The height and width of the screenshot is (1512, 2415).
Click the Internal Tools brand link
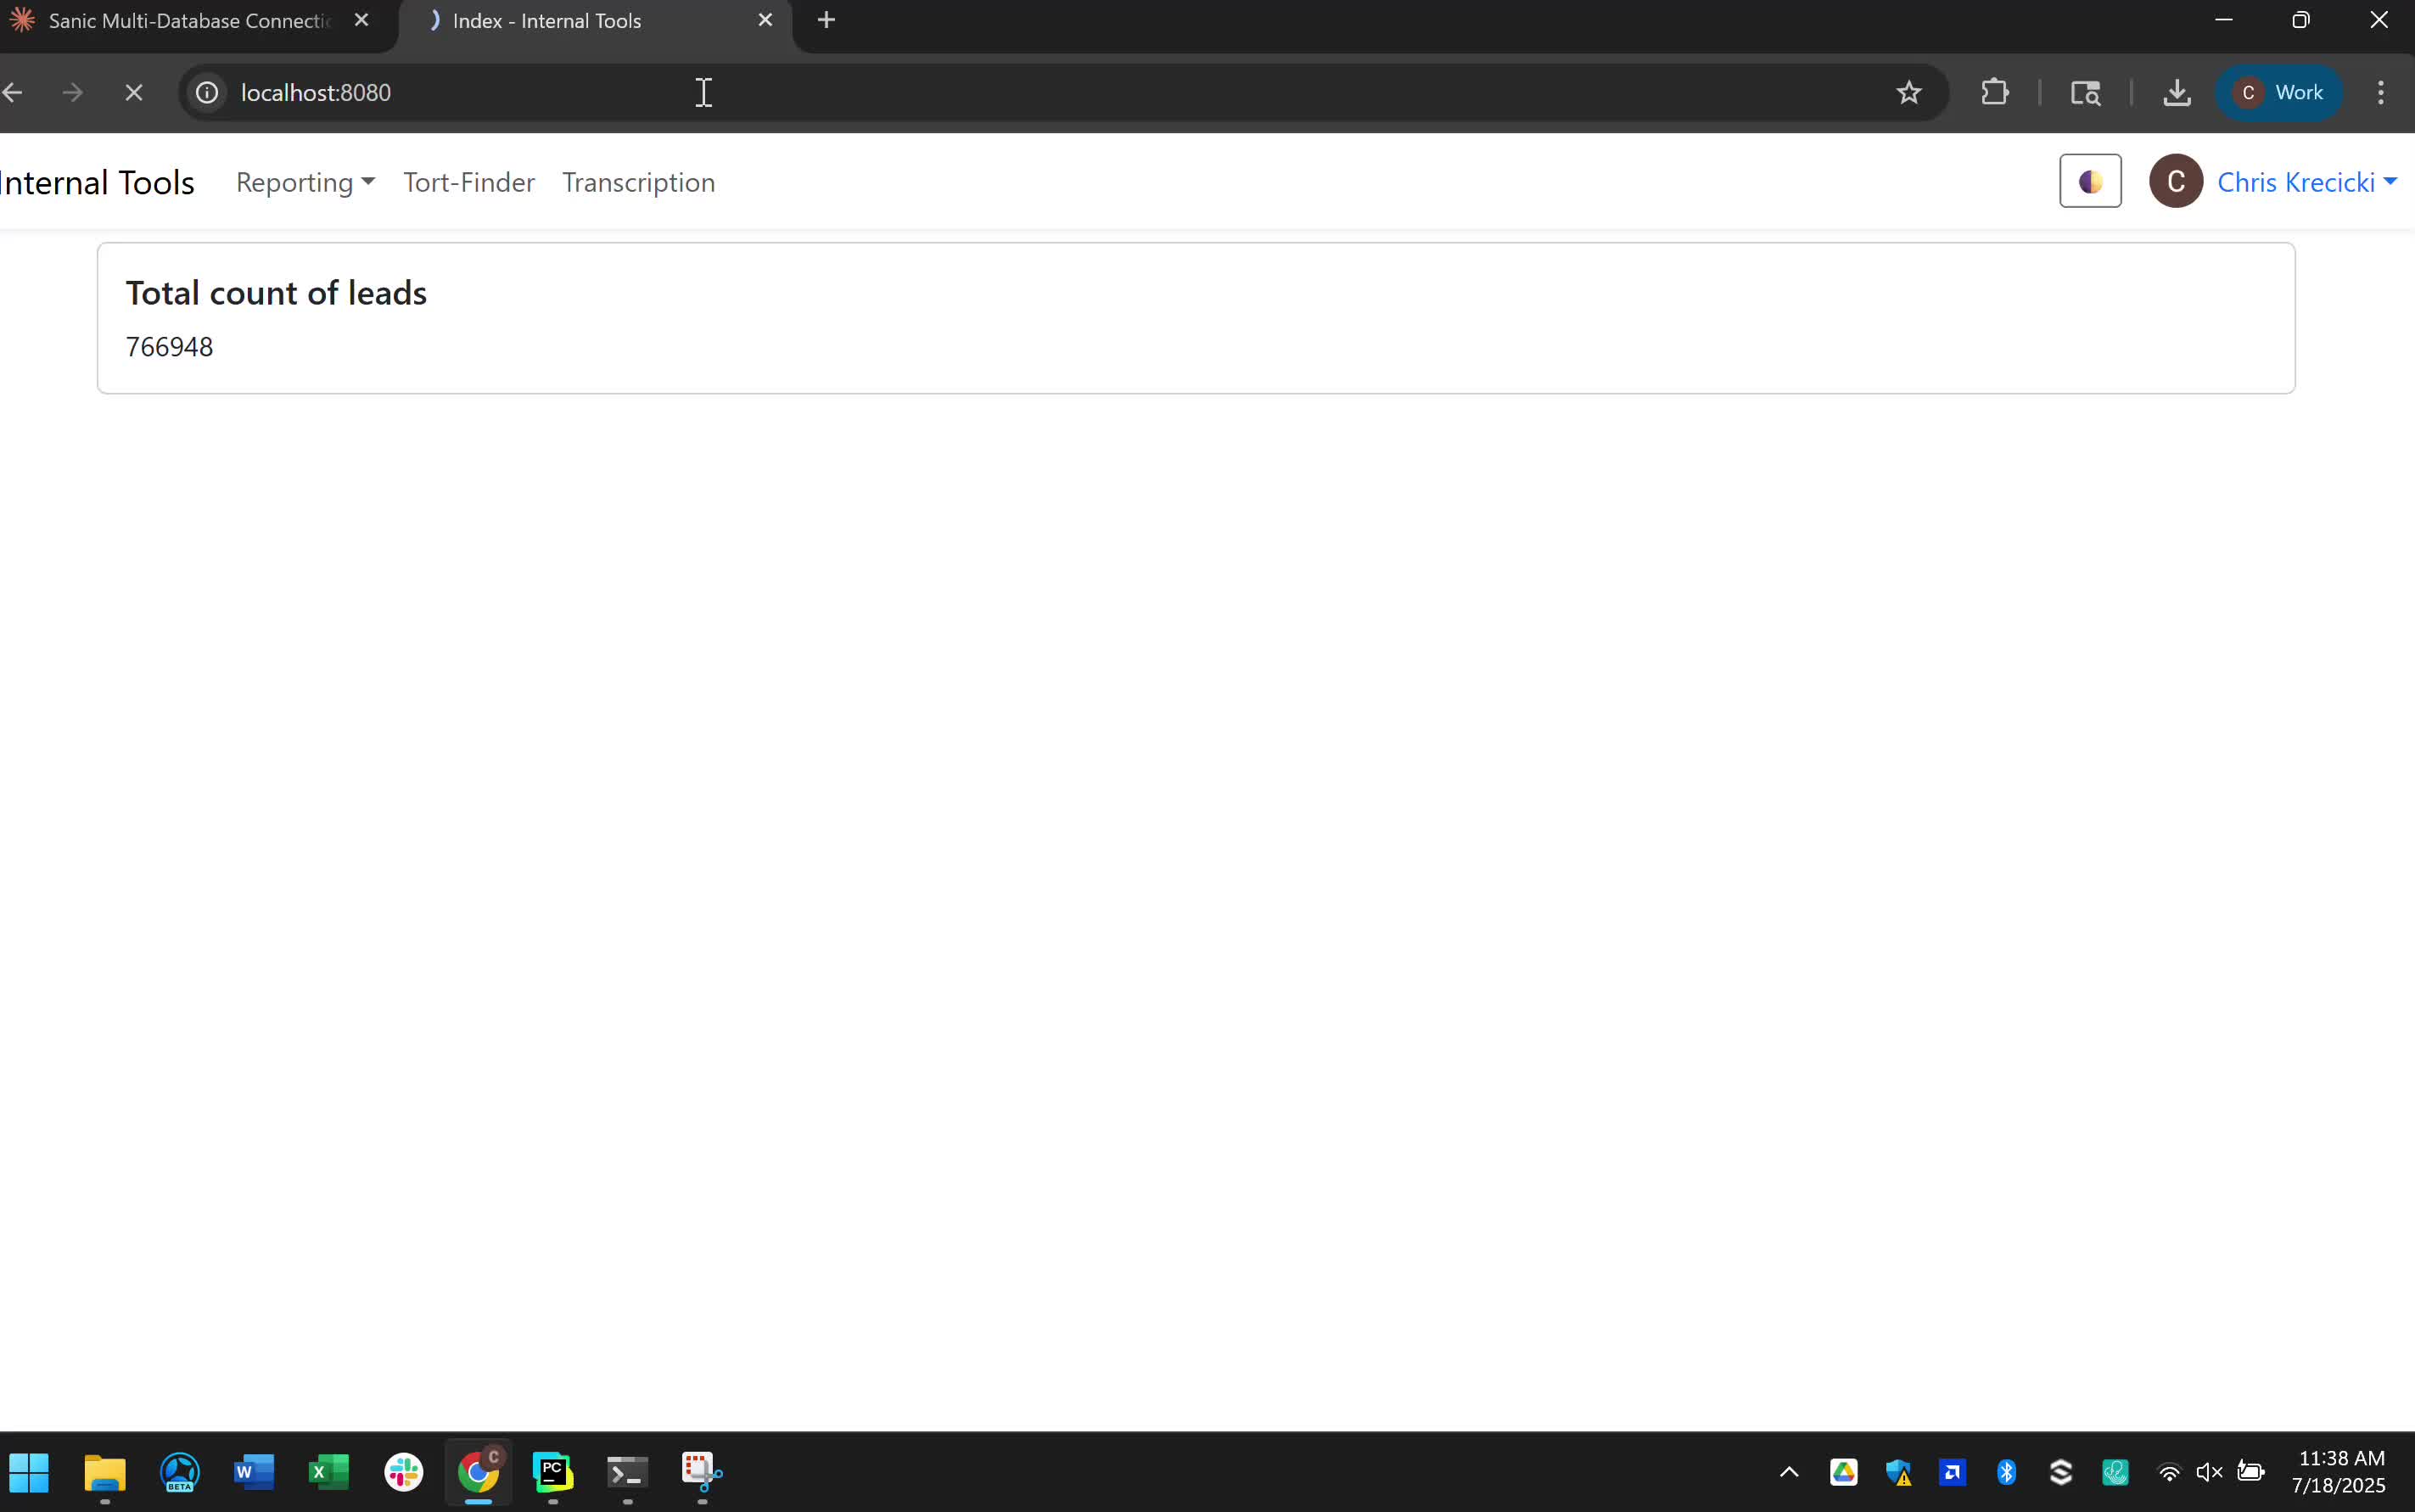(x=98, y=182)
